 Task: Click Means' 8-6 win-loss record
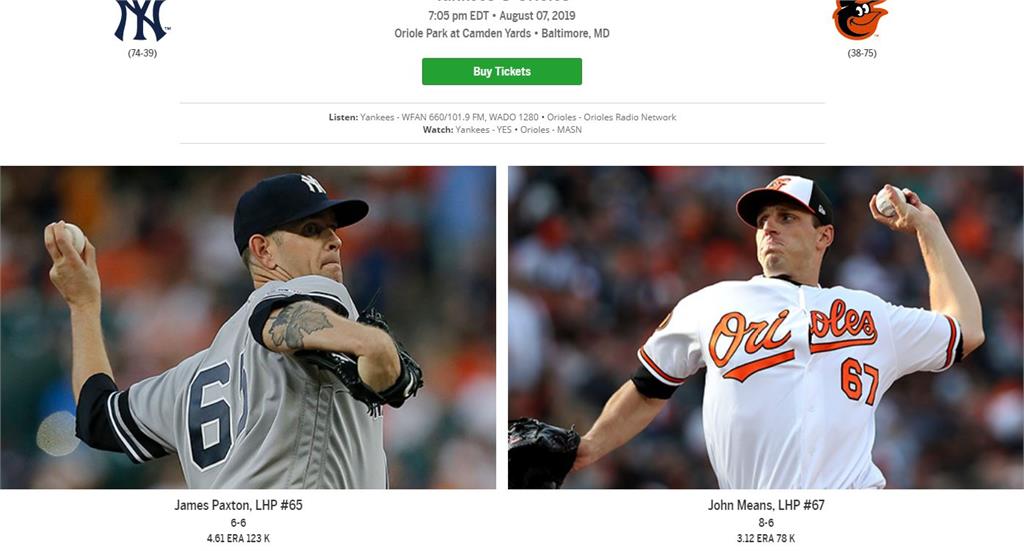[766, 523]
